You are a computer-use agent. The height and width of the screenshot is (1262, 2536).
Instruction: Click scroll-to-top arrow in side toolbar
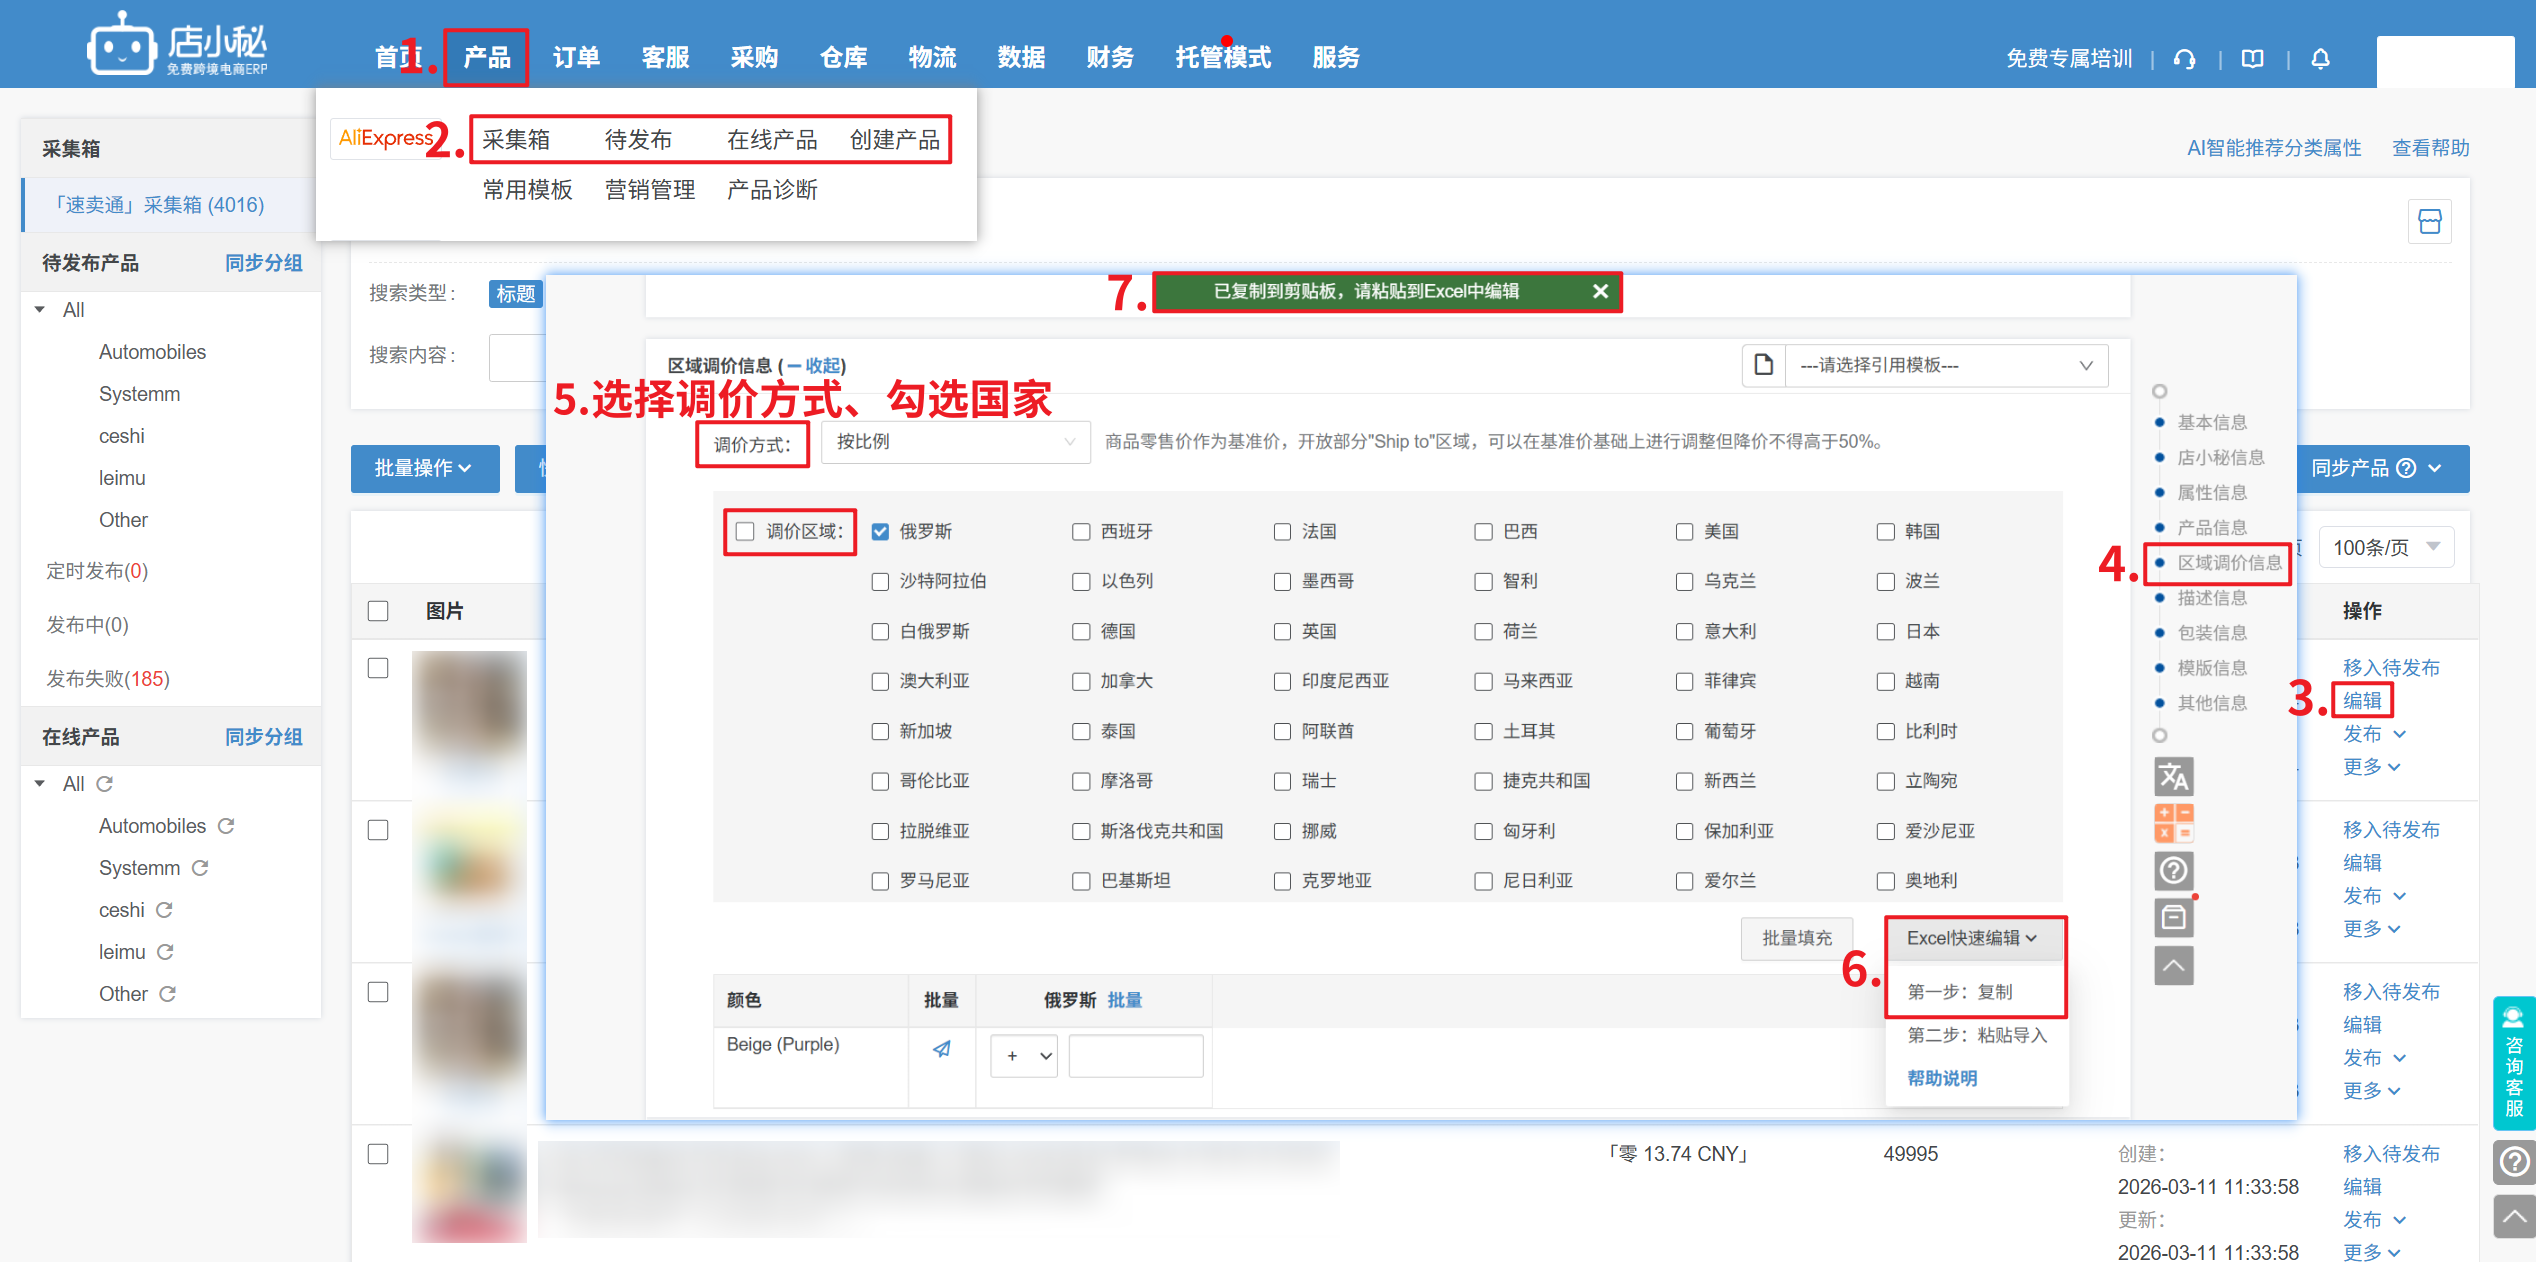2173,965
